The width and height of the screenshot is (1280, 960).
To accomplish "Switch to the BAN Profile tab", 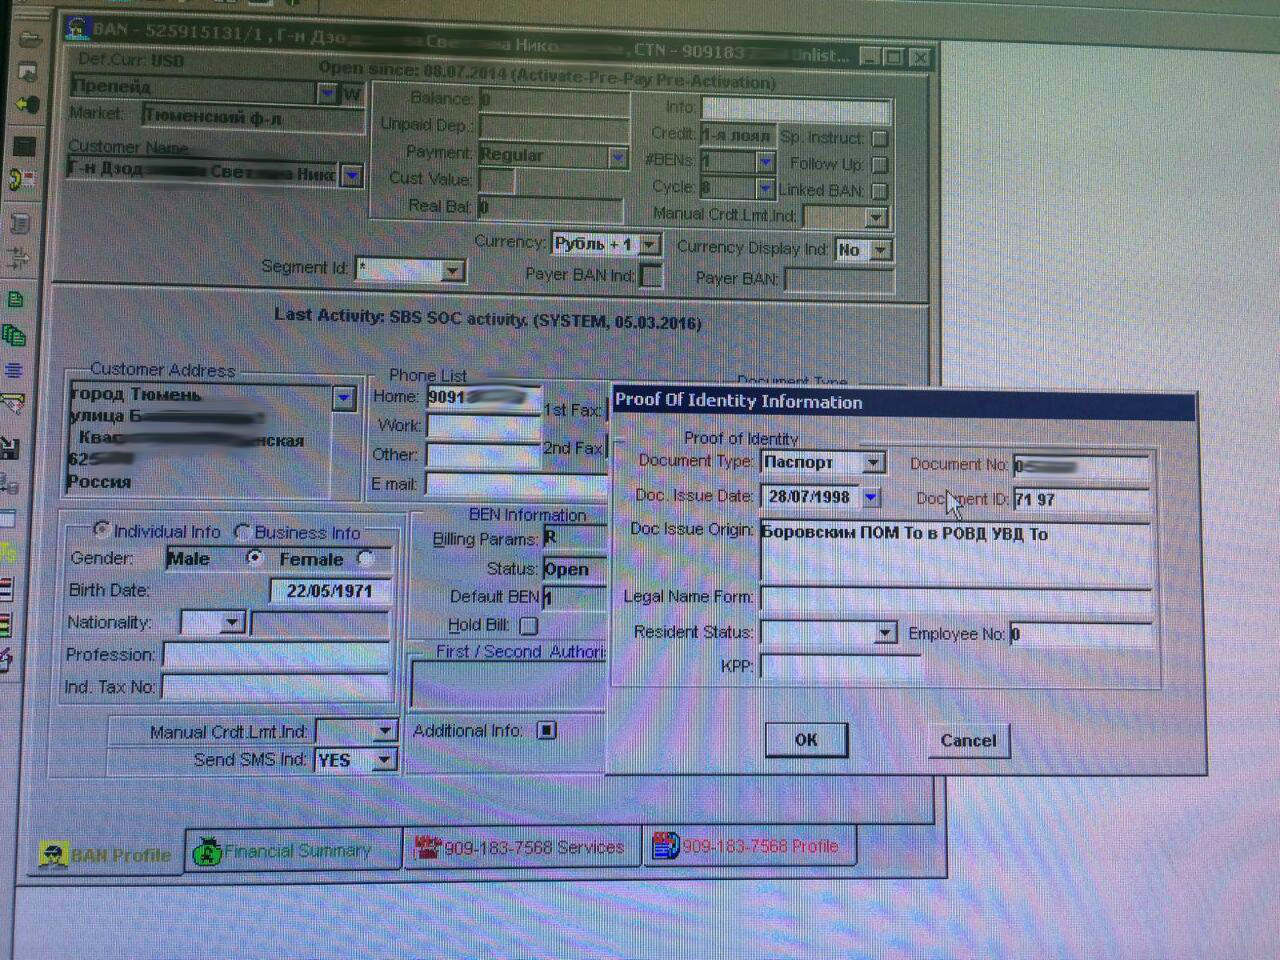I will pyautogui.click(x=104, y=855).
